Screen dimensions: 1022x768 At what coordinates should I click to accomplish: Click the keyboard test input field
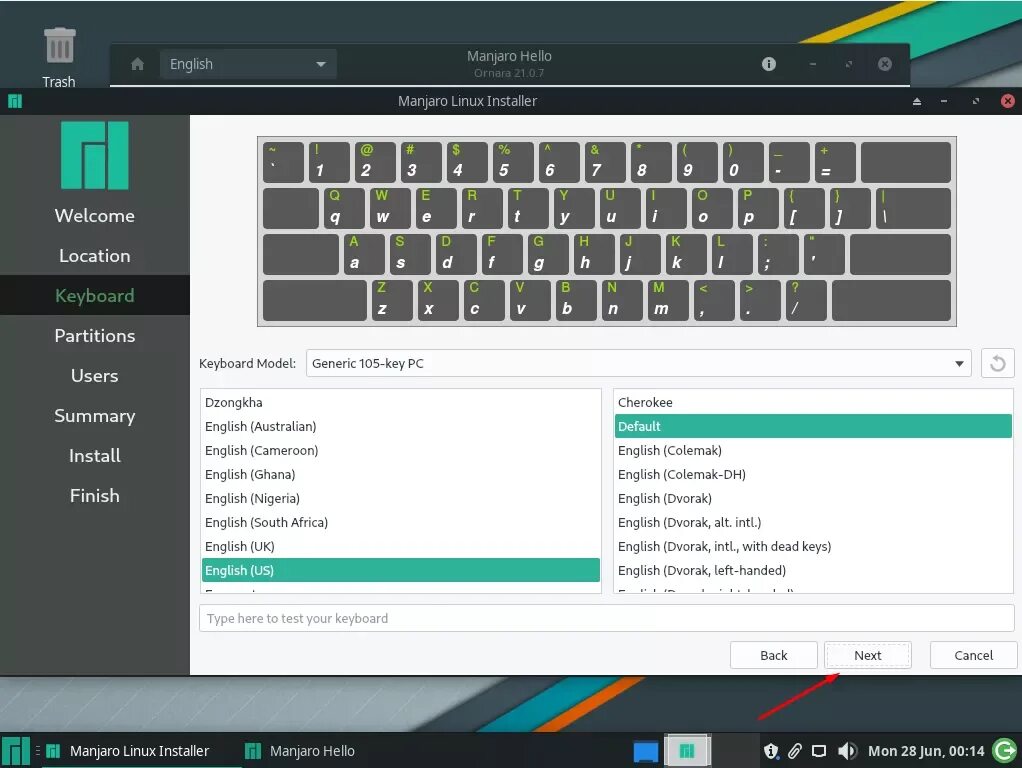[x=607, y=618]
